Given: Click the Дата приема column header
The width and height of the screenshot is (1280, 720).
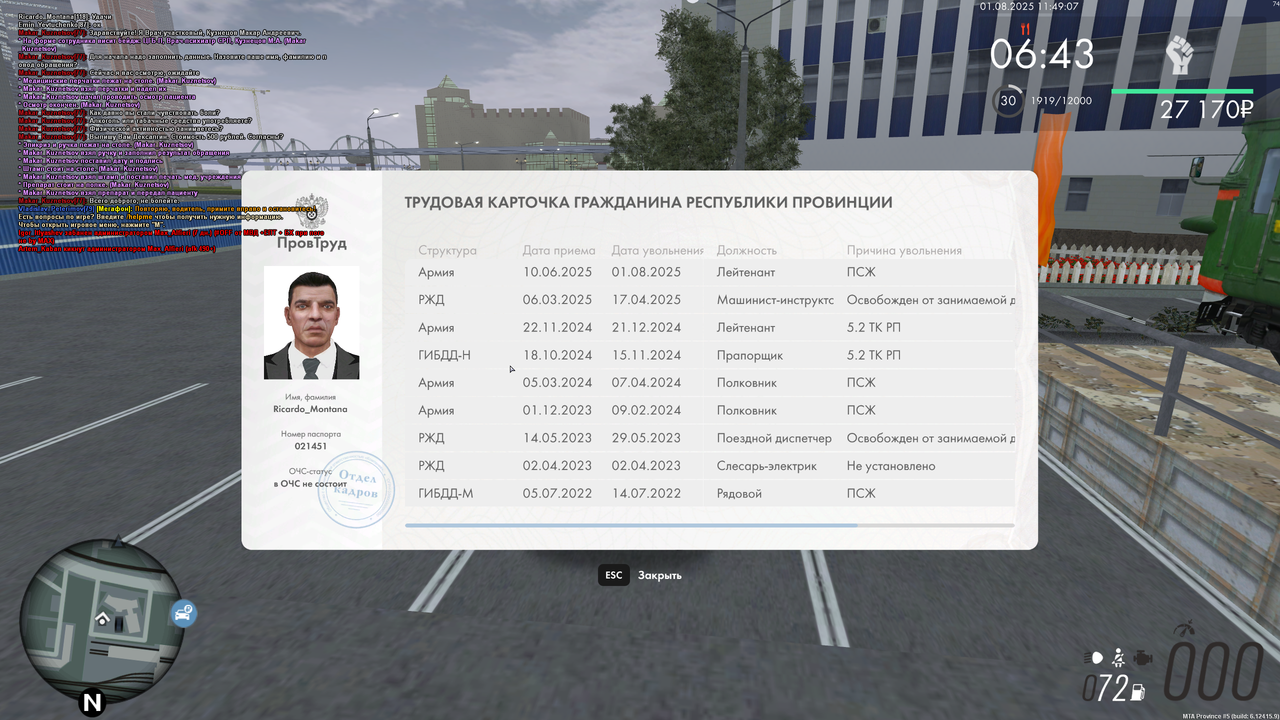Looking at the screenshot, I should tap(559, 250).
